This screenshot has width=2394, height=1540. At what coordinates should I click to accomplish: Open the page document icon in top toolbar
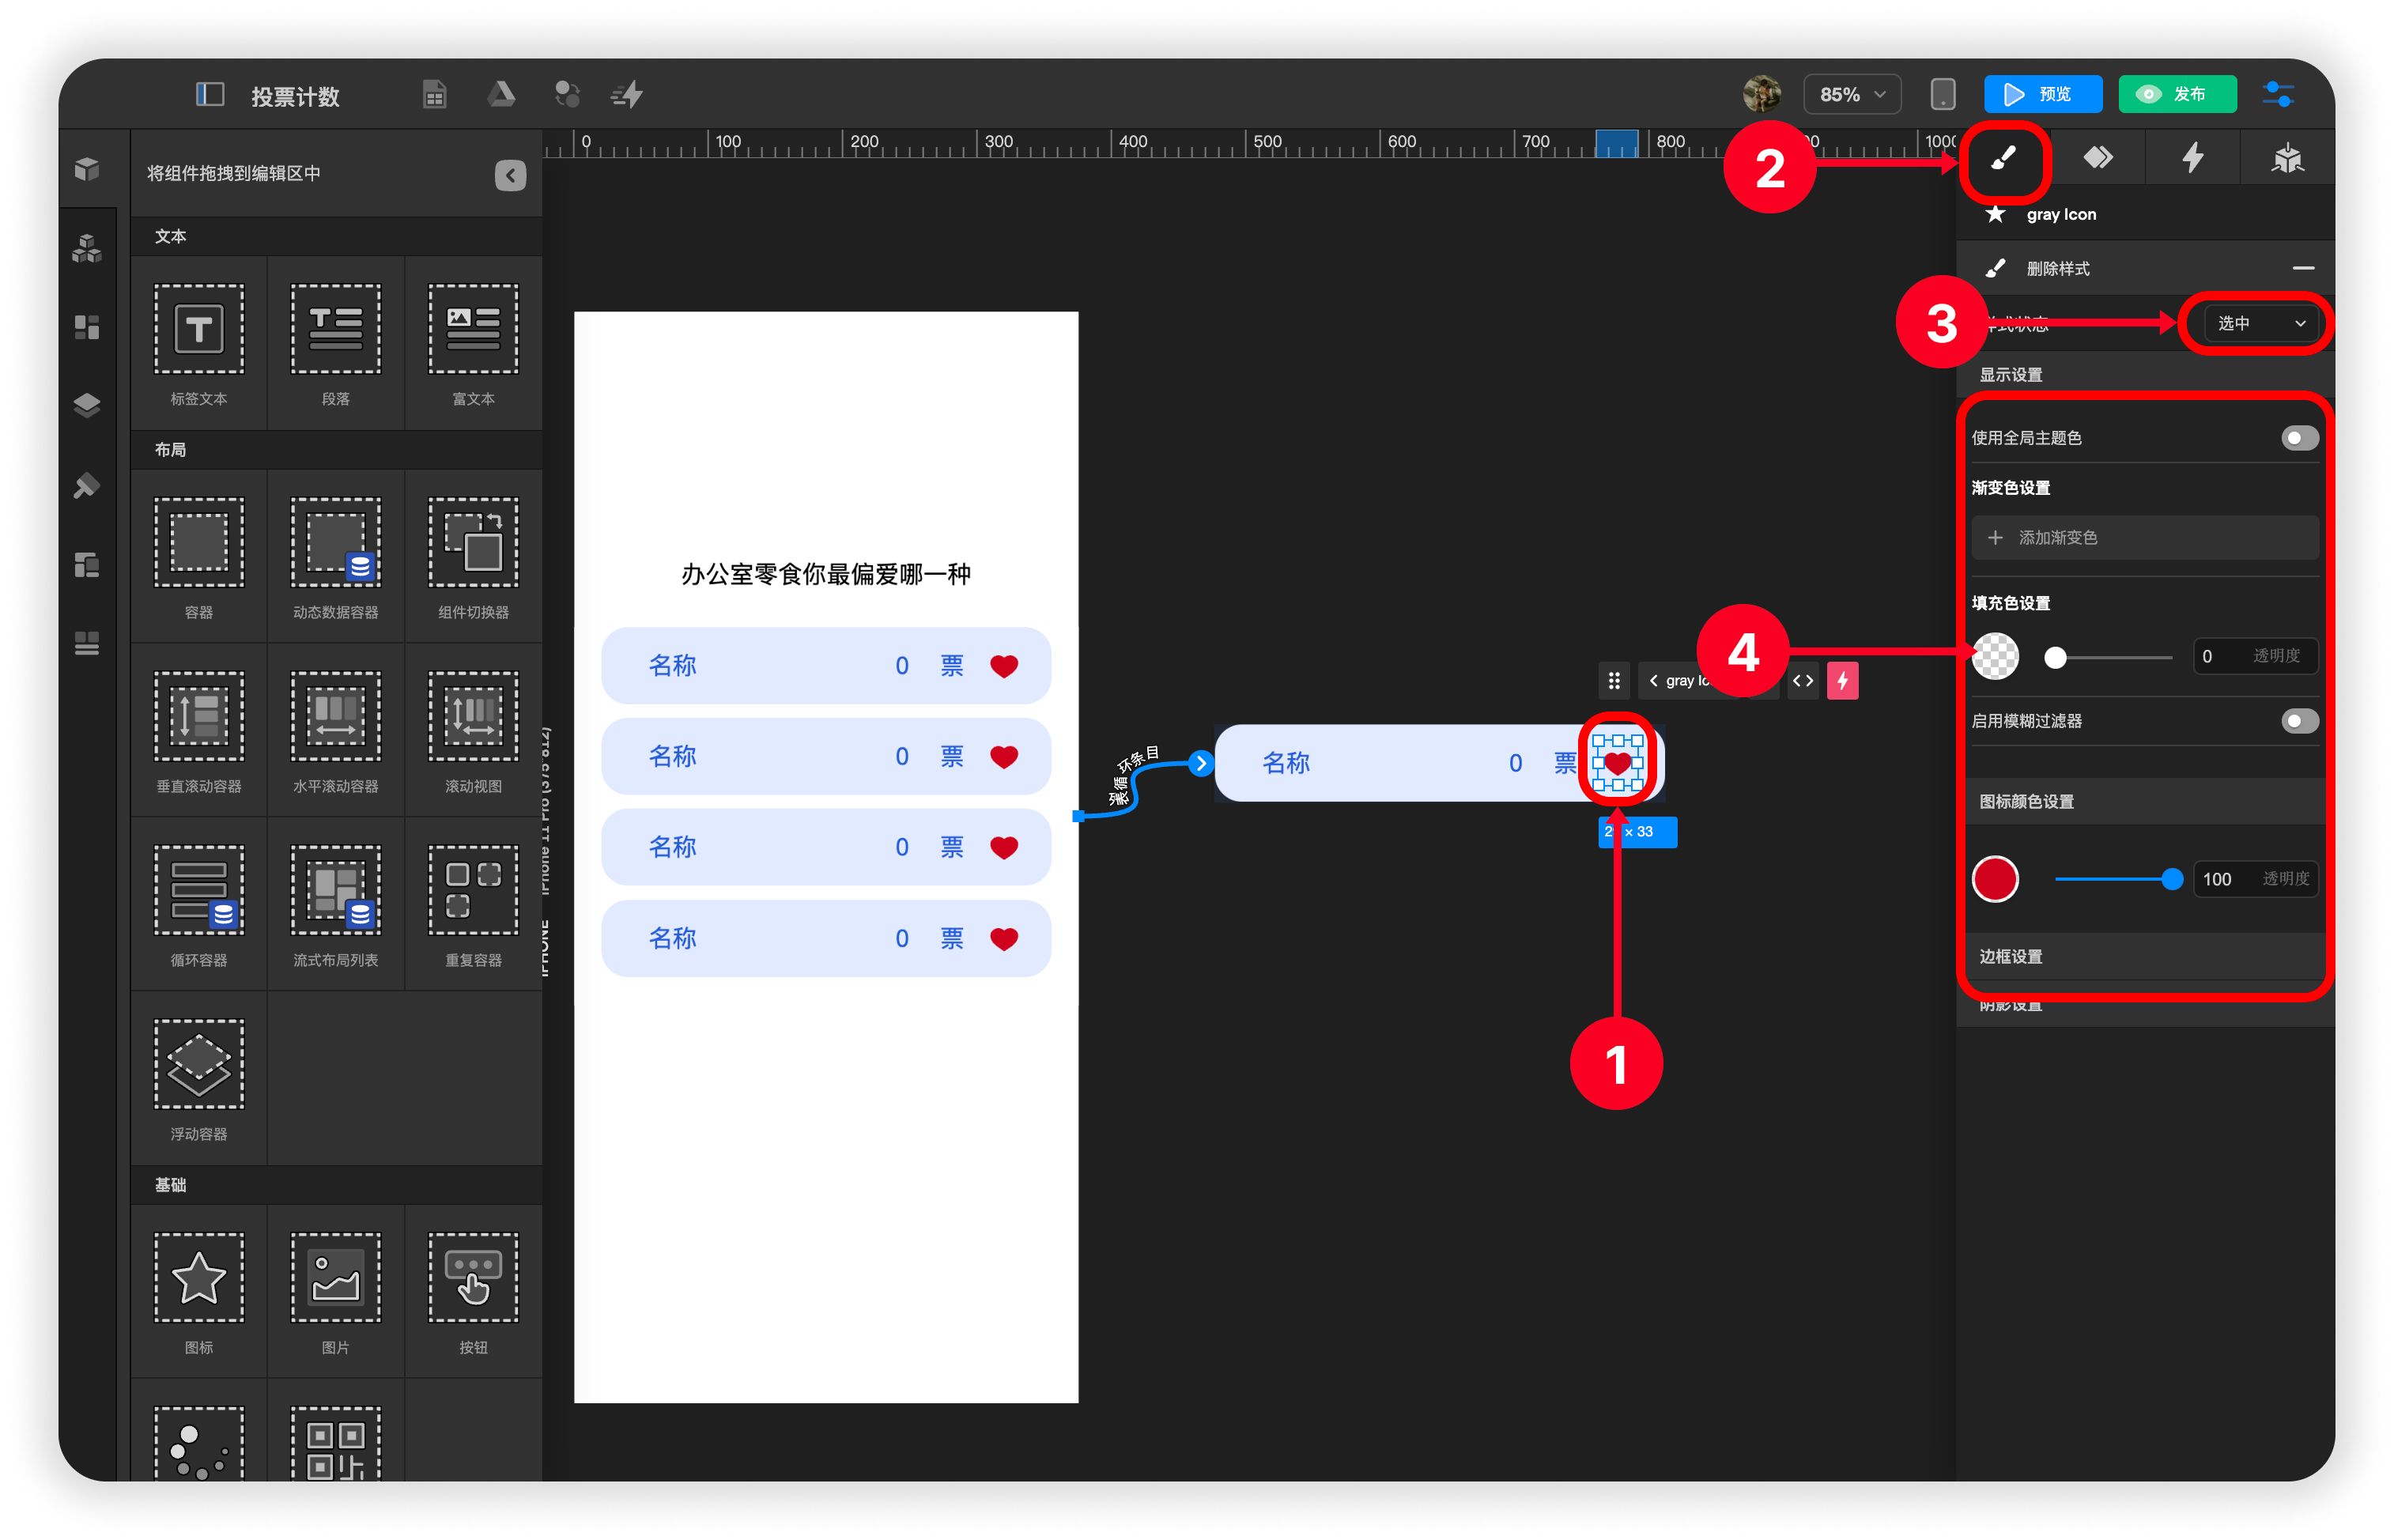click(x=434, y=94)
